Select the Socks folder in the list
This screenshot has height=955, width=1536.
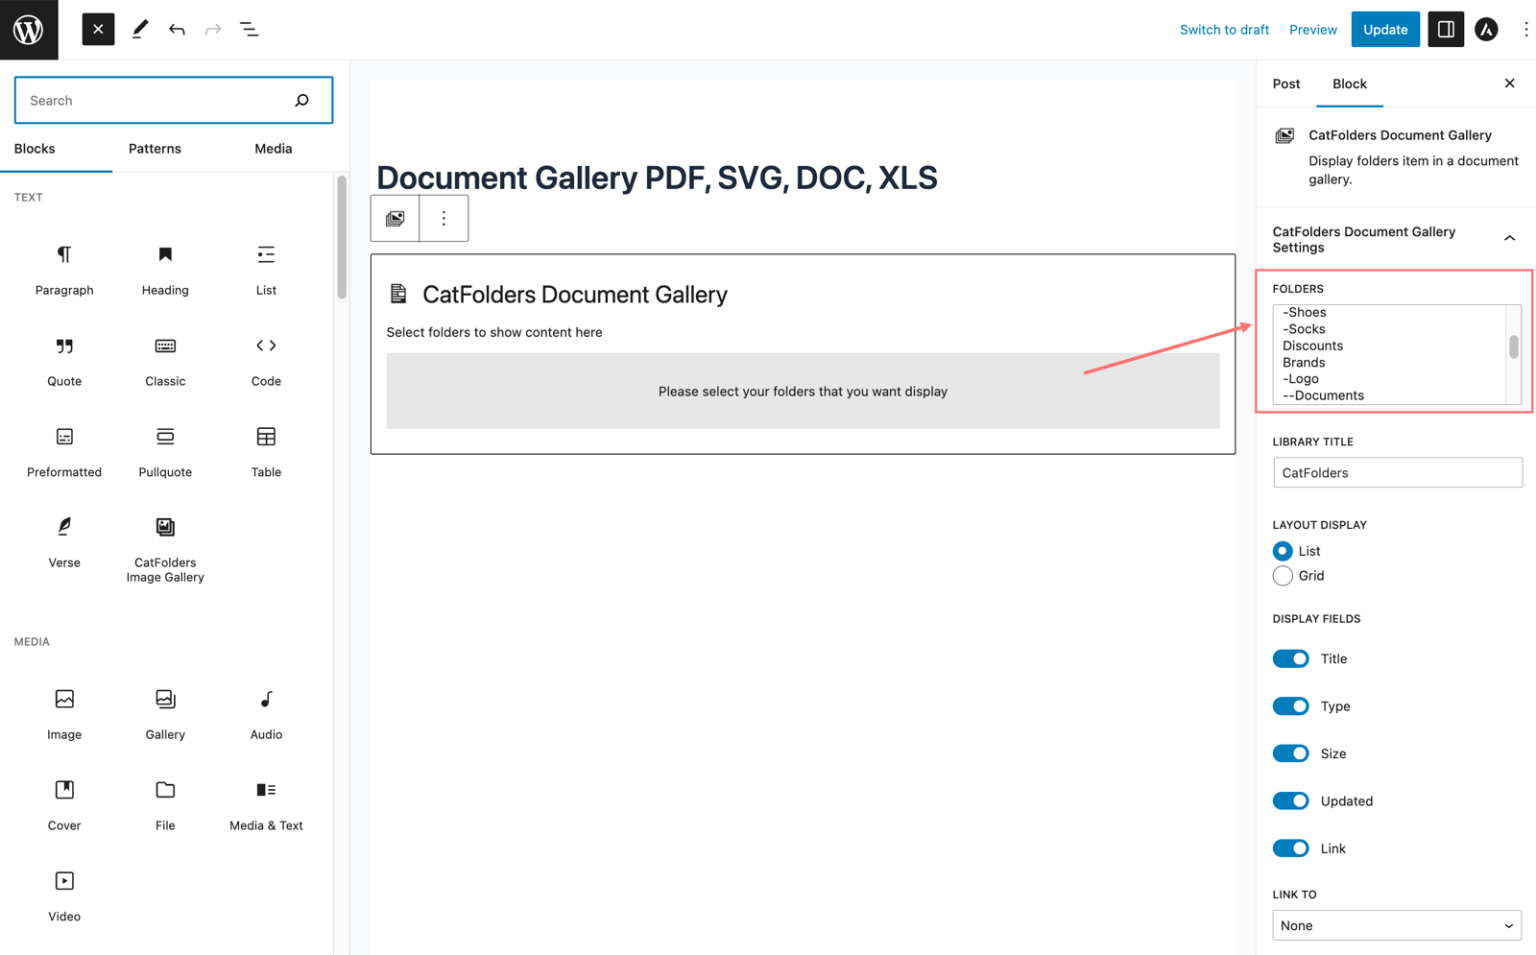1305,328
